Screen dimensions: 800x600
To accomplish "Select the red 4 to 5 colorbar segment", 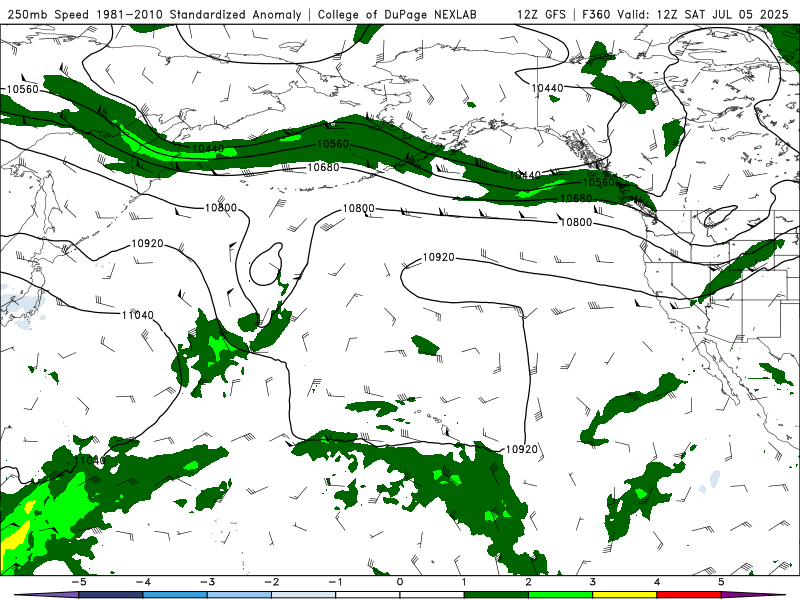I will coord(689,595).
